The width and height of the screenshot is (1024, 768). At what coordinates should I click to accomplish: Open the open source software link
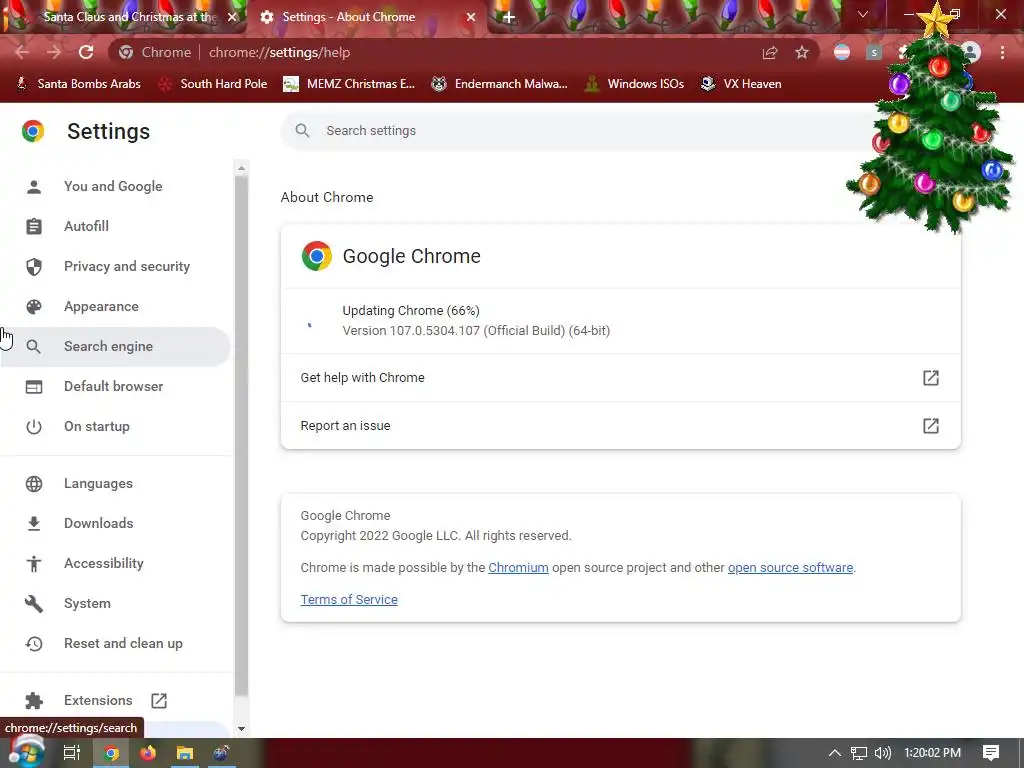click(x=790, y=568)
